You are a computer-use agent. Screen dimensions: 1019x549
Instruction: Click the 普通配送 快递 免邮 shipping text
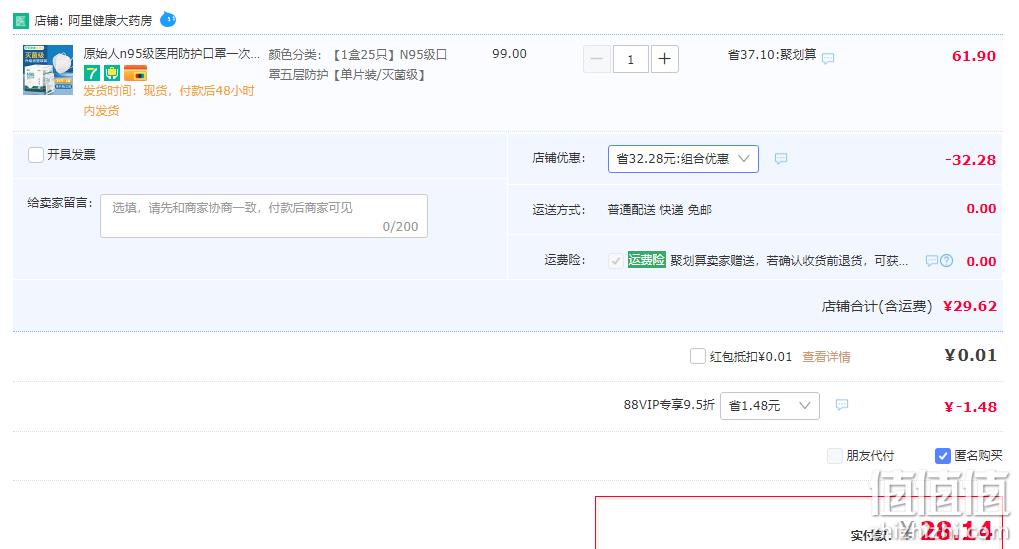pyautogui.click(x=660, y=210)
